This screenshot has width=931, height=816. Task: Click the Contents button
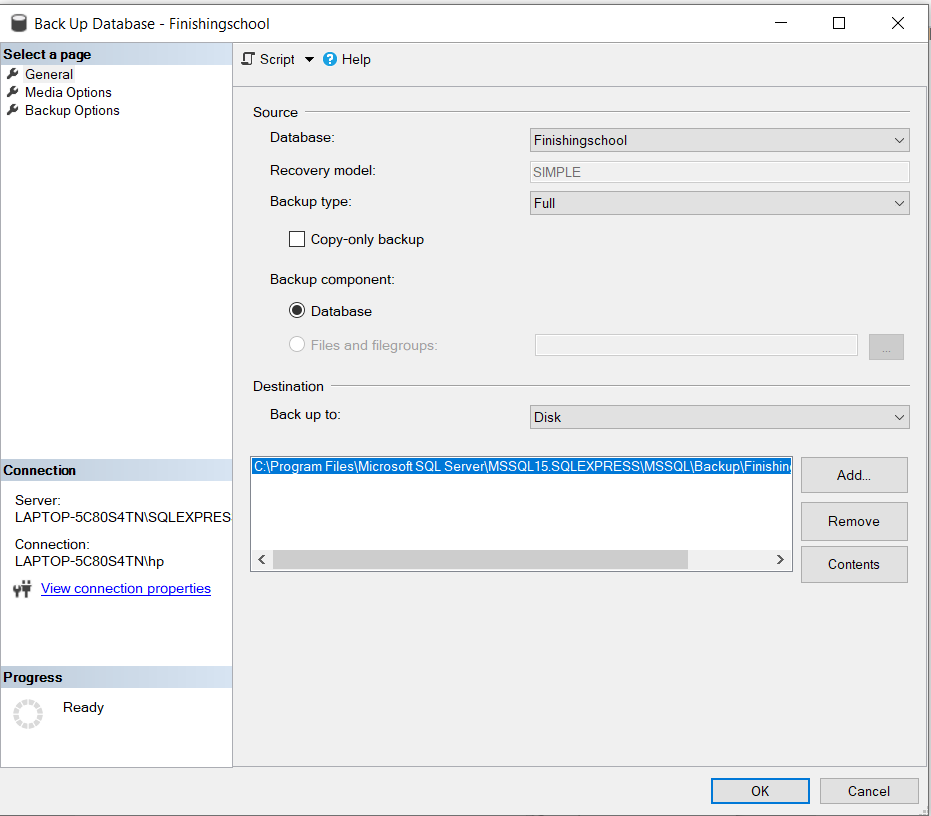854,564
